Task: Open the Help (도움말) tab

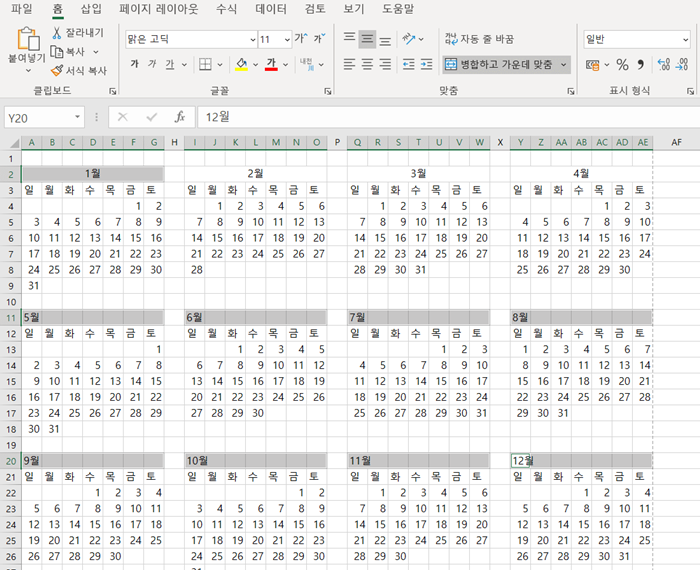Action: coord(398,8)
